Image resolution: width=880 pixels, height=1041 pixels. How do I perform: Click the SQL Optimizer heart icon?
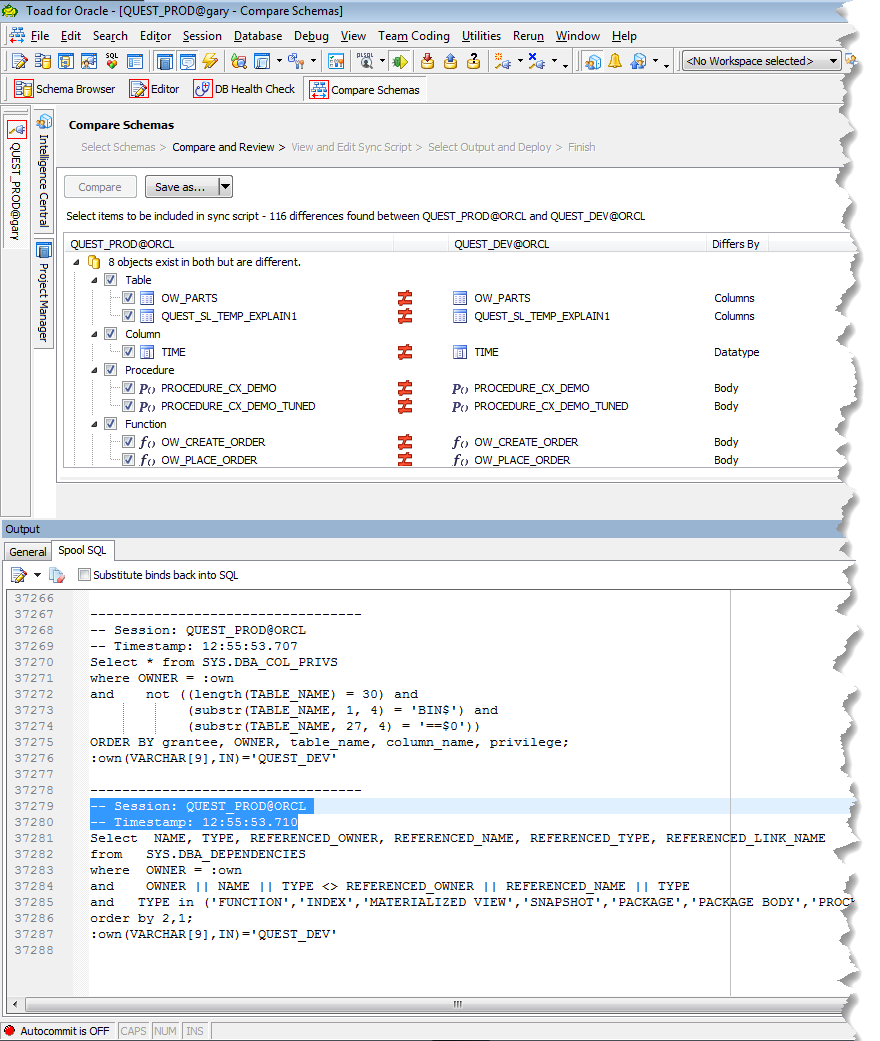tap(112, 62)
